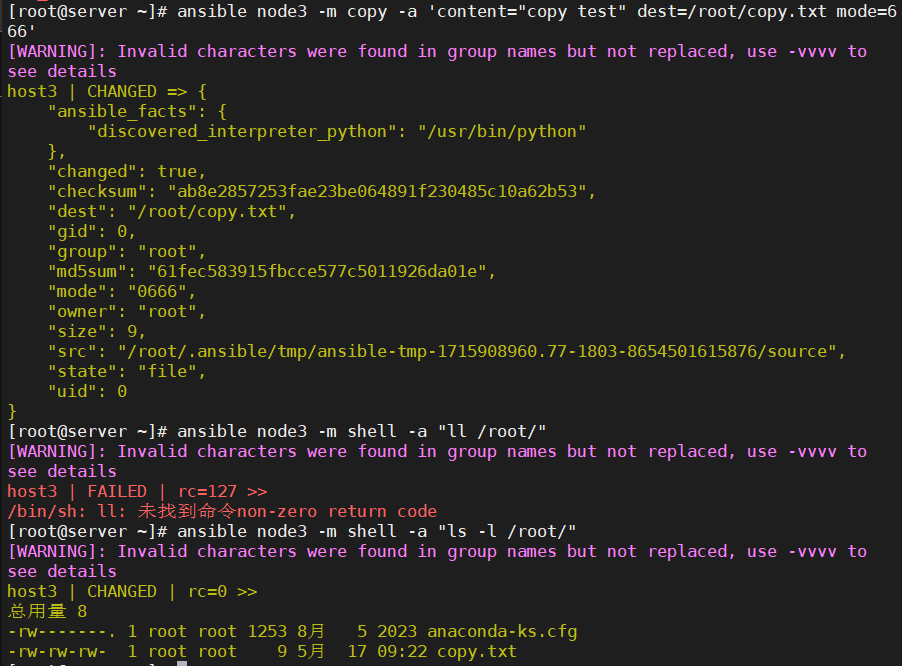Screen dimensions: 902x666
Task: Select the changed true output line
Action: pyautogui.click(x=130, y=171)
